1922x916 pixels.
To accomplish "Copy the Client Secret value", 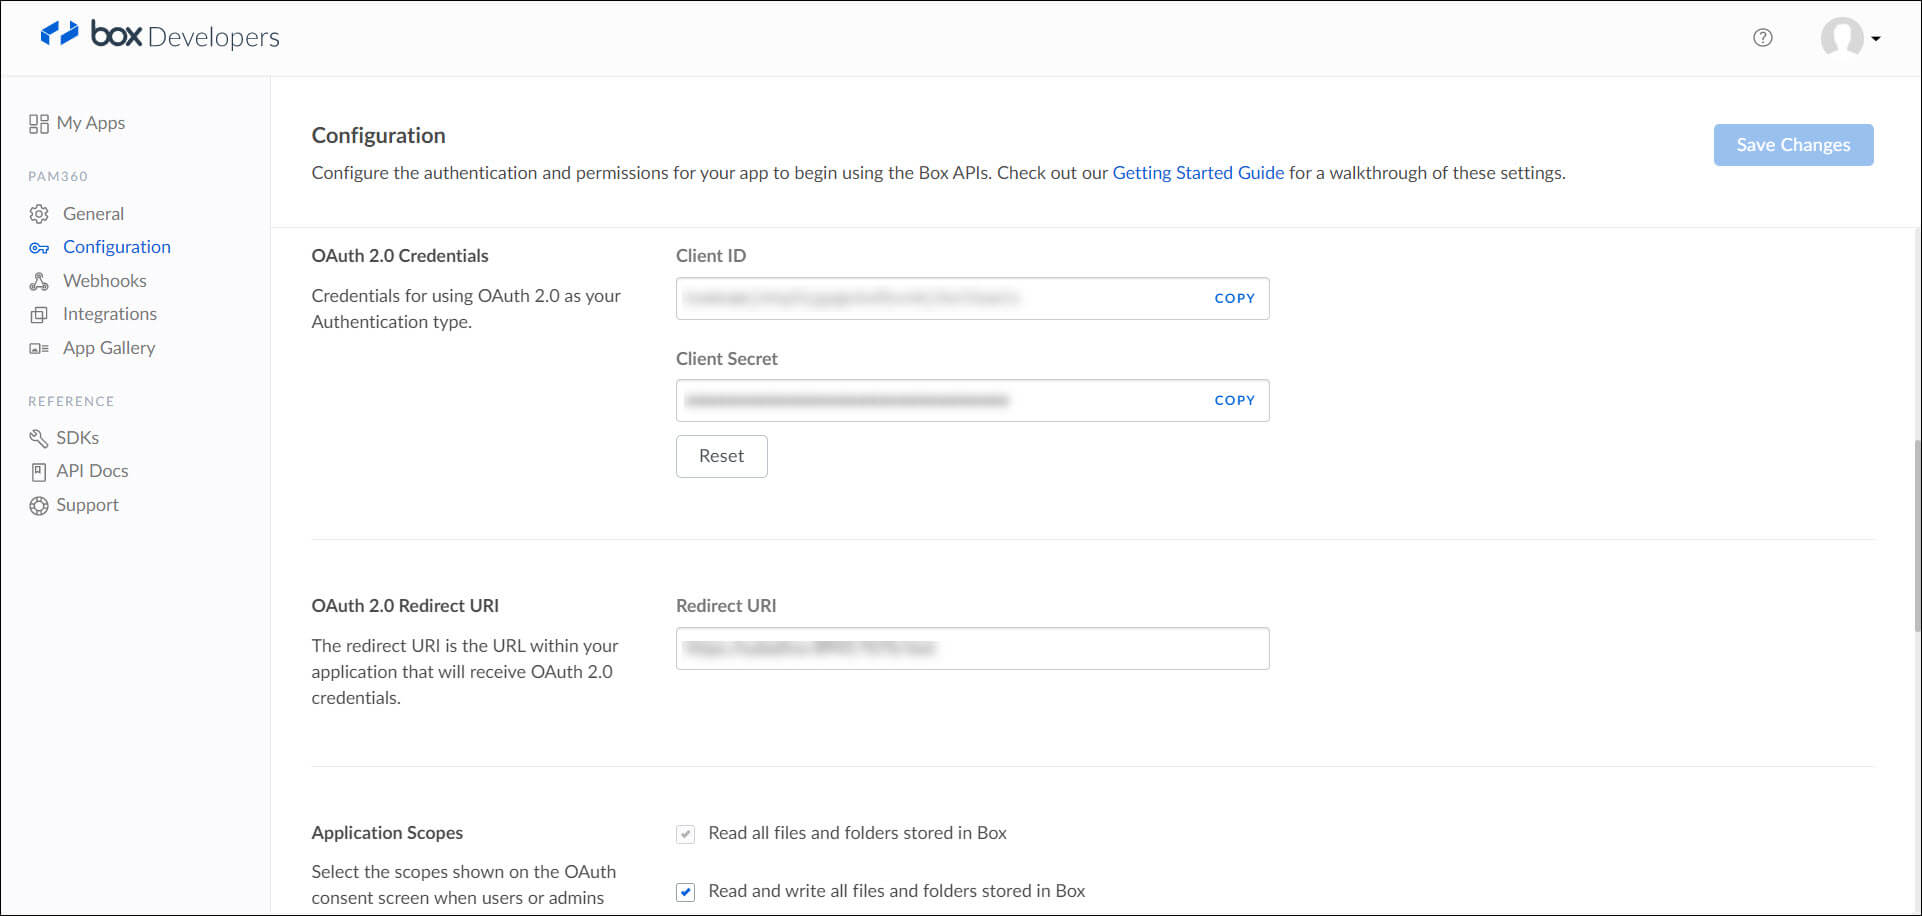I will (x=1234, y=400).
